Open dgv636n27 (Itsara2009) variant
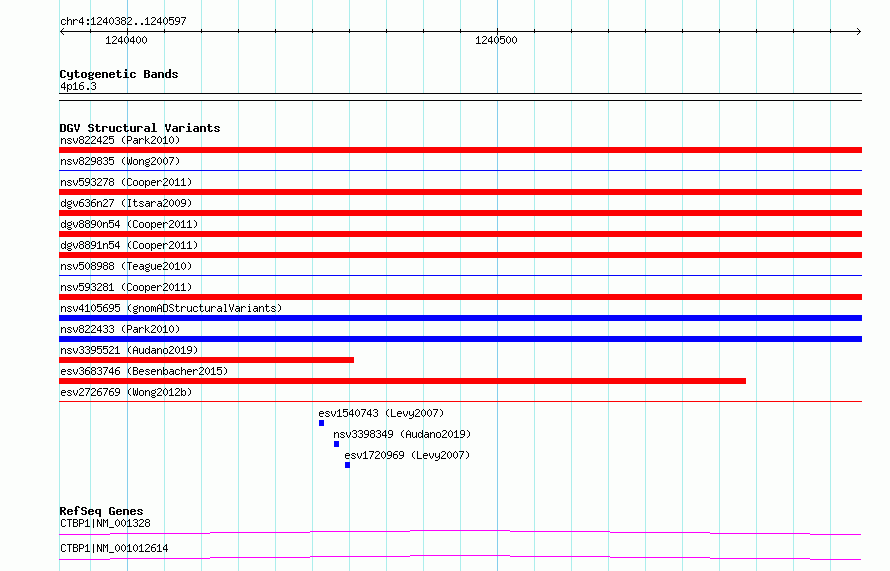Screen dimensions: 890x571 (x=126, y=203)
